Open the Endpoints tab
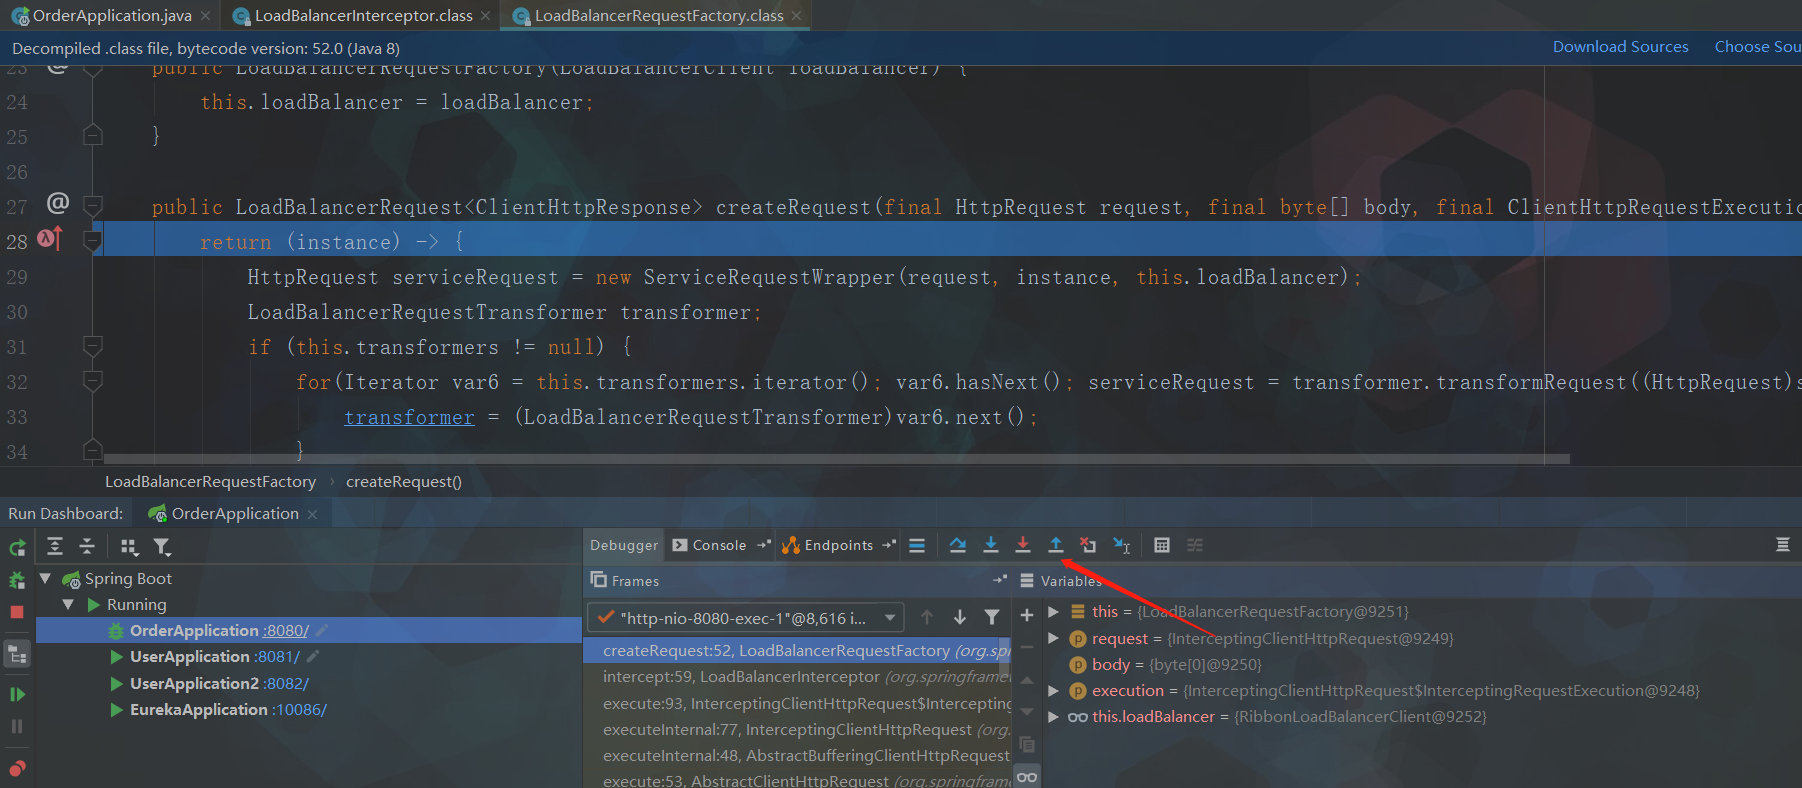1802x788 pixels. click(x=828, y=545)
